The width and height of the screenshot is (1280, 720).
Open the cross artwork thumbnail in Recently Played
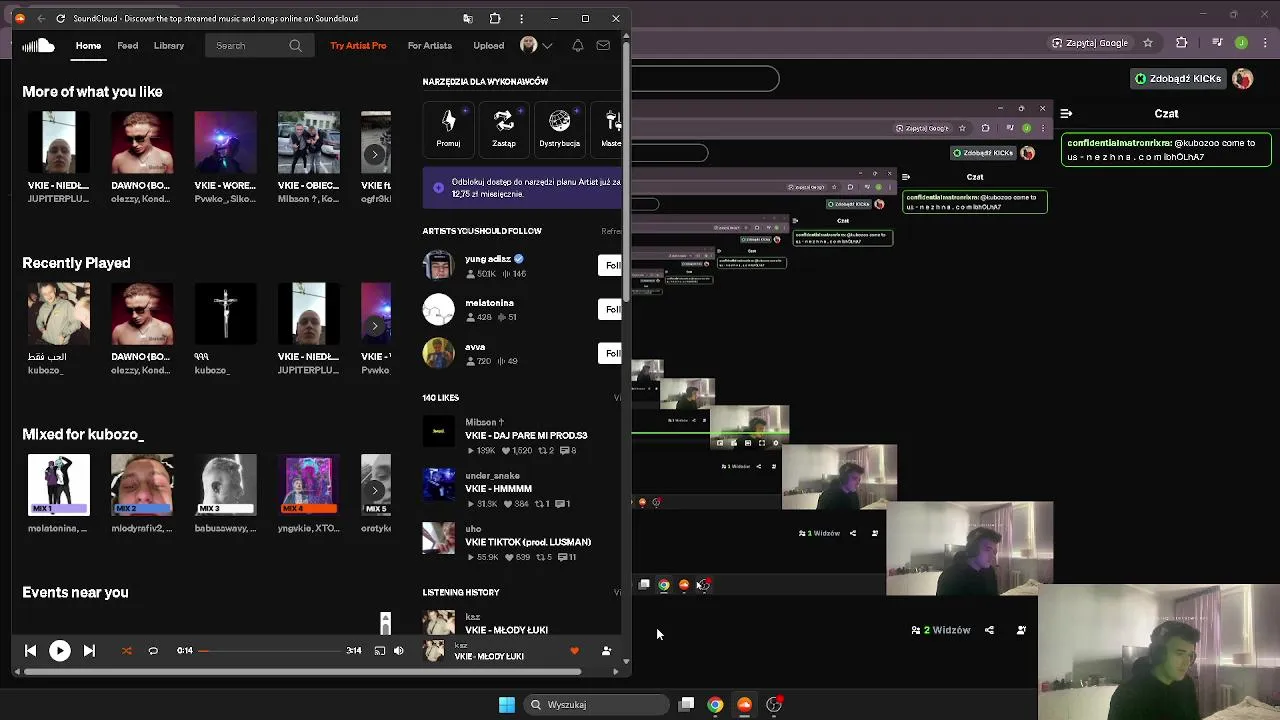225,314
